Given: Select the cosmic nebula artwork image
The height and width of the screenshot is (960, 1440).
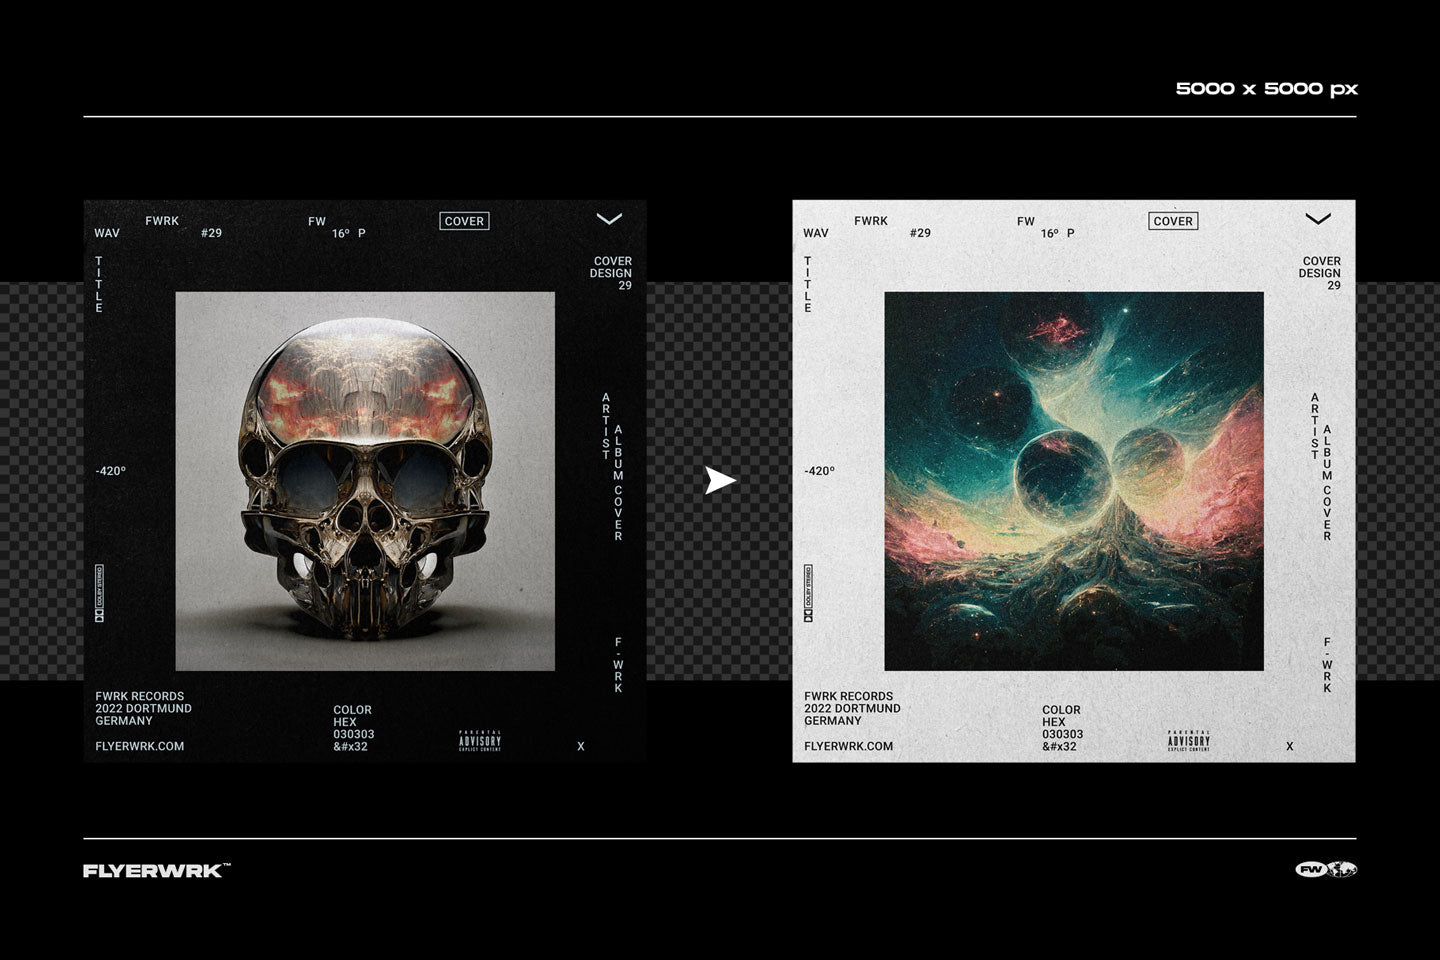Looking at the screenshot, I should coord(1074,481).
